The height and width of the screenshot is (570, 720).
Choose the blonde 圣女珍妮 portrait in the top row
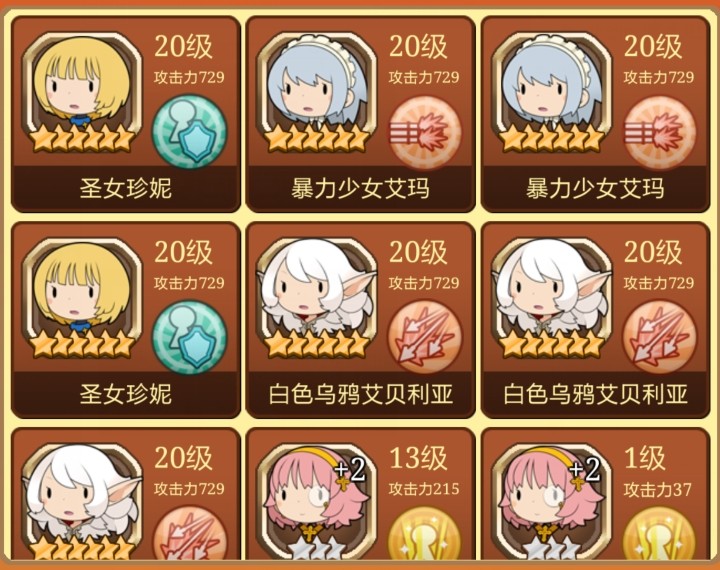click(x=82, y=92)
